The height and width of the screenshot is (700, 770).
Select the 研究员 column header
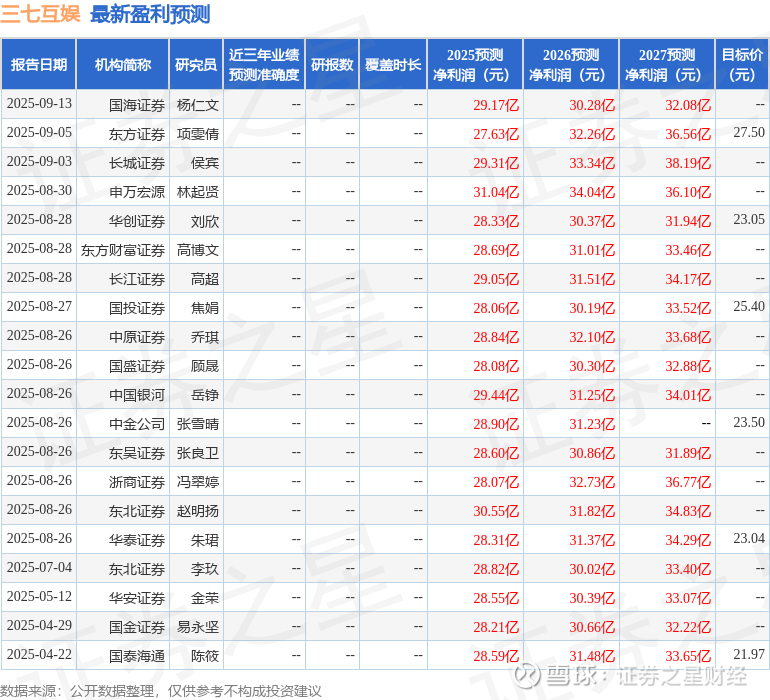coord(196,64)
